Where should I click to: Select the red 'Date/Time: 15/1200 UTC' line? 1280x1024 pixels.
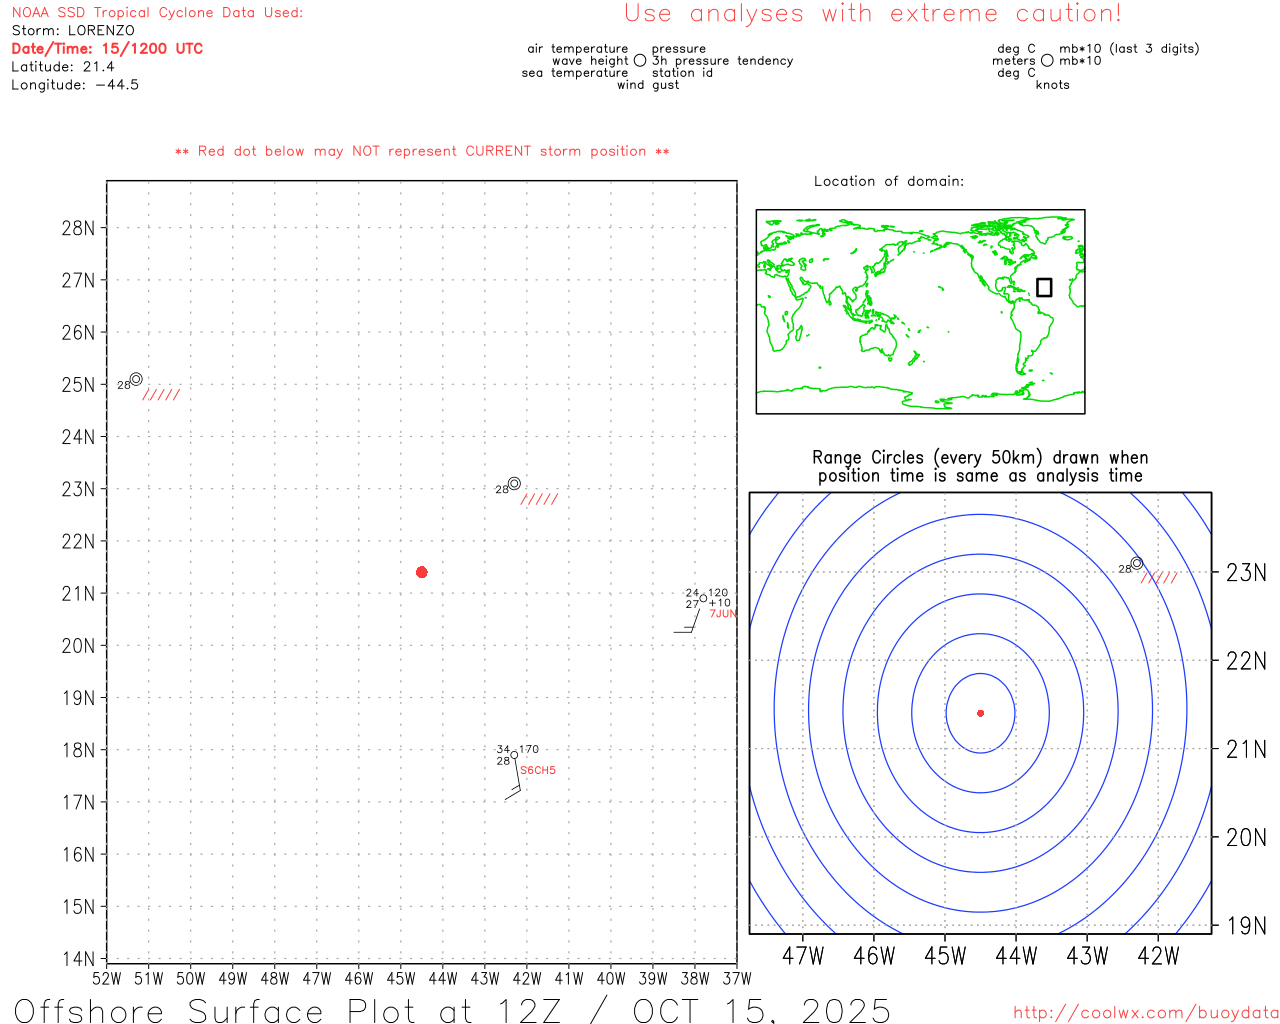(x=107, y=49)
